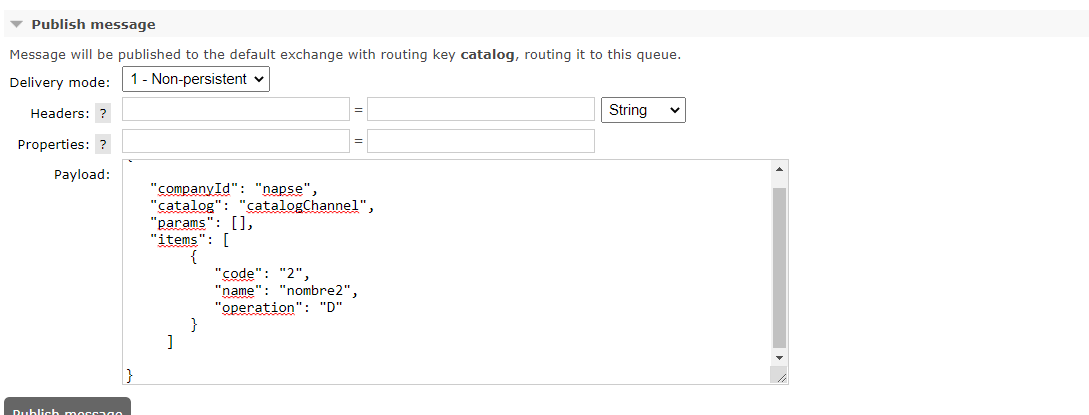Click the Publish message button
Screen dimensions: 1089x415
(x=67, y=409)
